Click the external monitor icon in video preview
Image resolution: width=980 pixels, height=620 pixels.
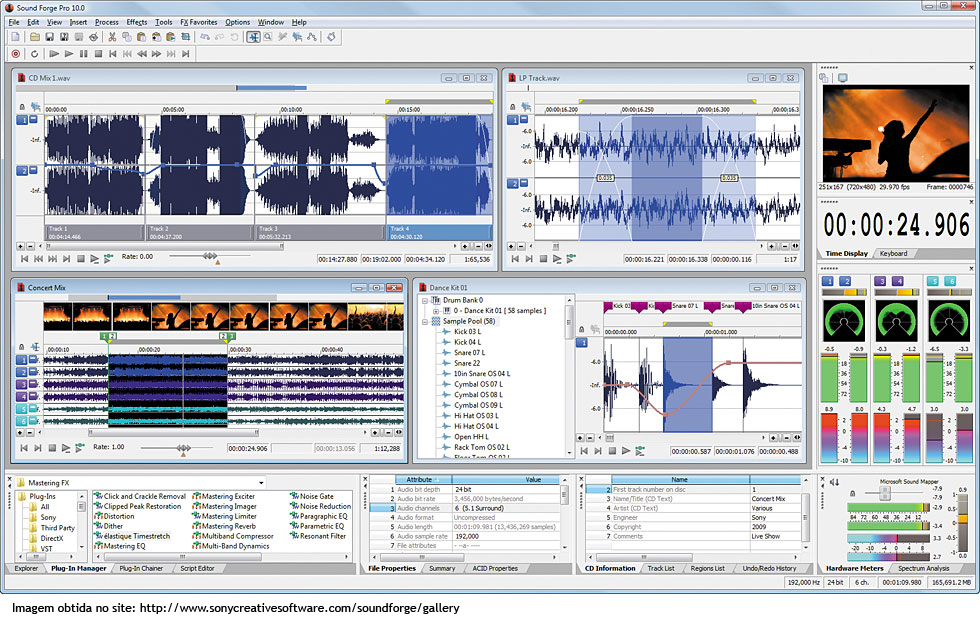842,78
